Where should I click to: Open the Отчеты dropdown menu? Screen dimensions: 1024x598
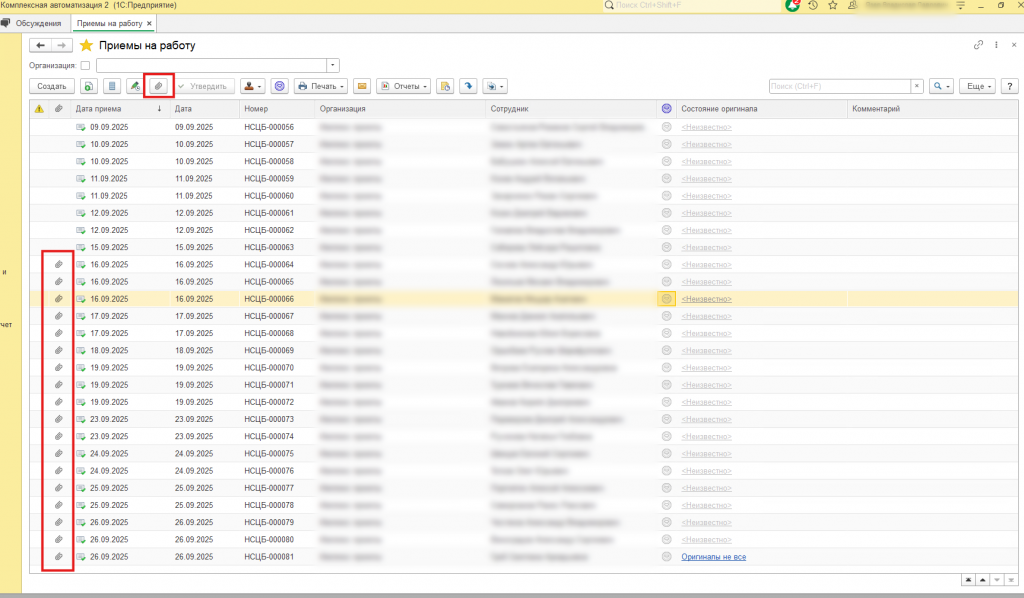pyautogui.click(x=404, y=86)
